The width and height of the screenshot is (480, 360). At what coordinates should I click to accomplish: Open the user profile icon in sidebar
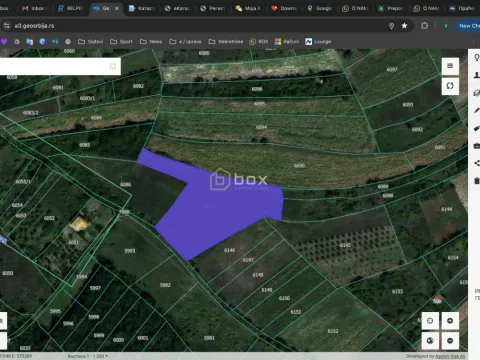[x=477, y=75]
